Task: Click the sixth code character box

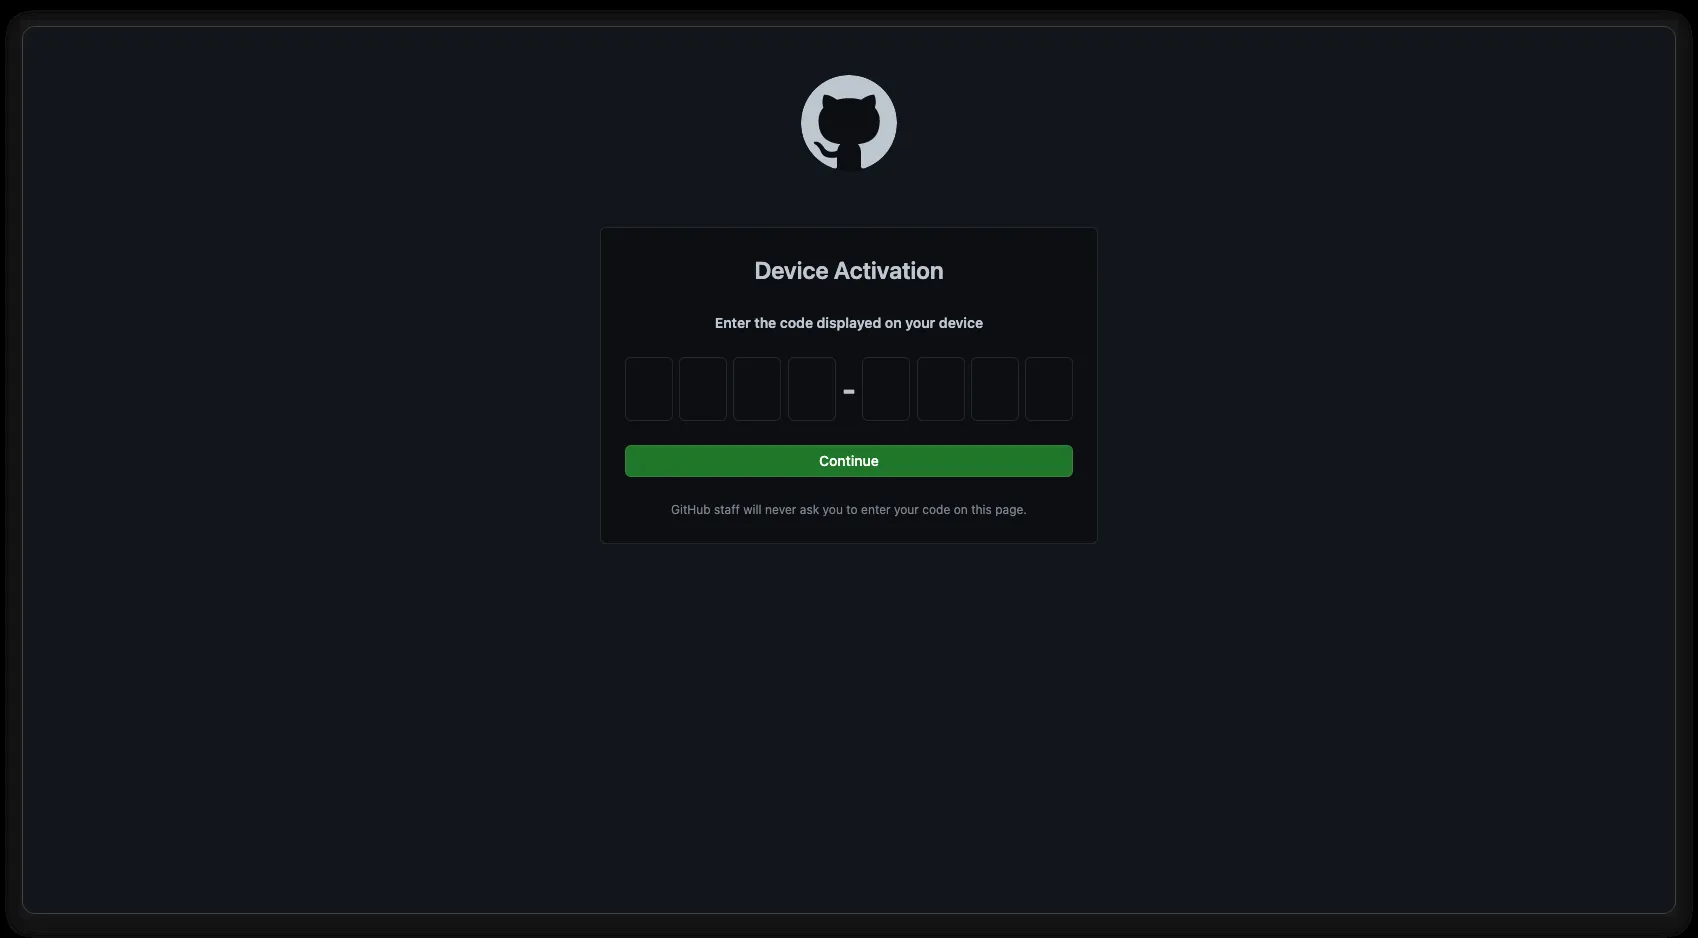Action: pos(941,389)
